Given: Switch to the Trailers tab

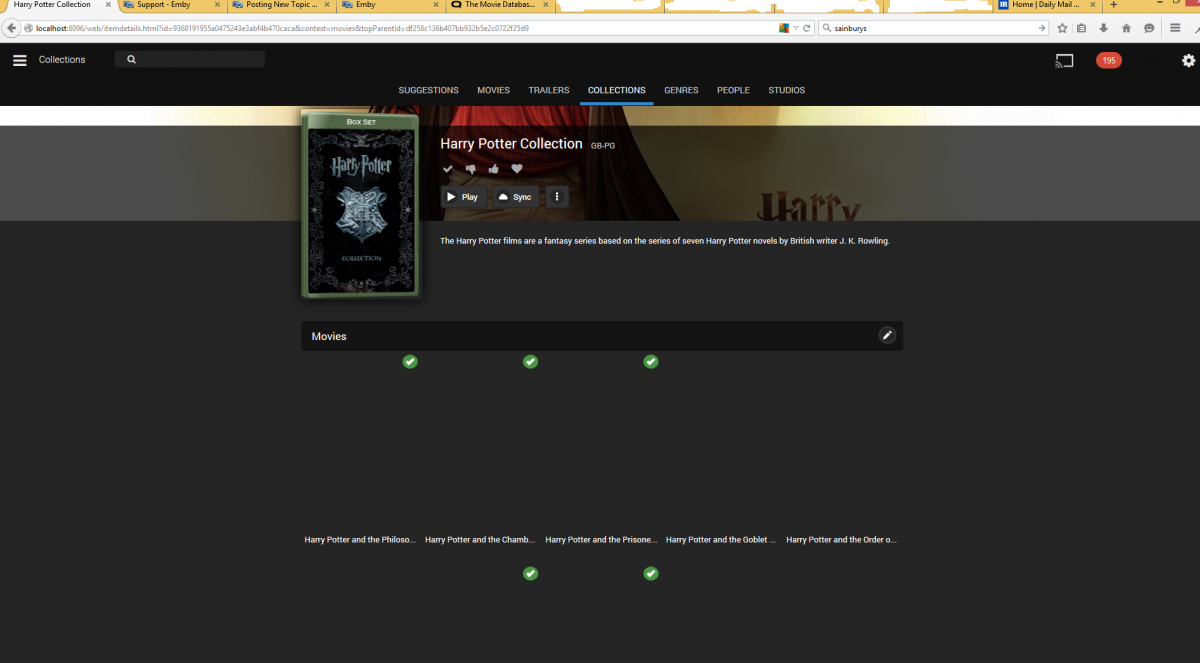Looking at the screenshot, I should point(548,90).
